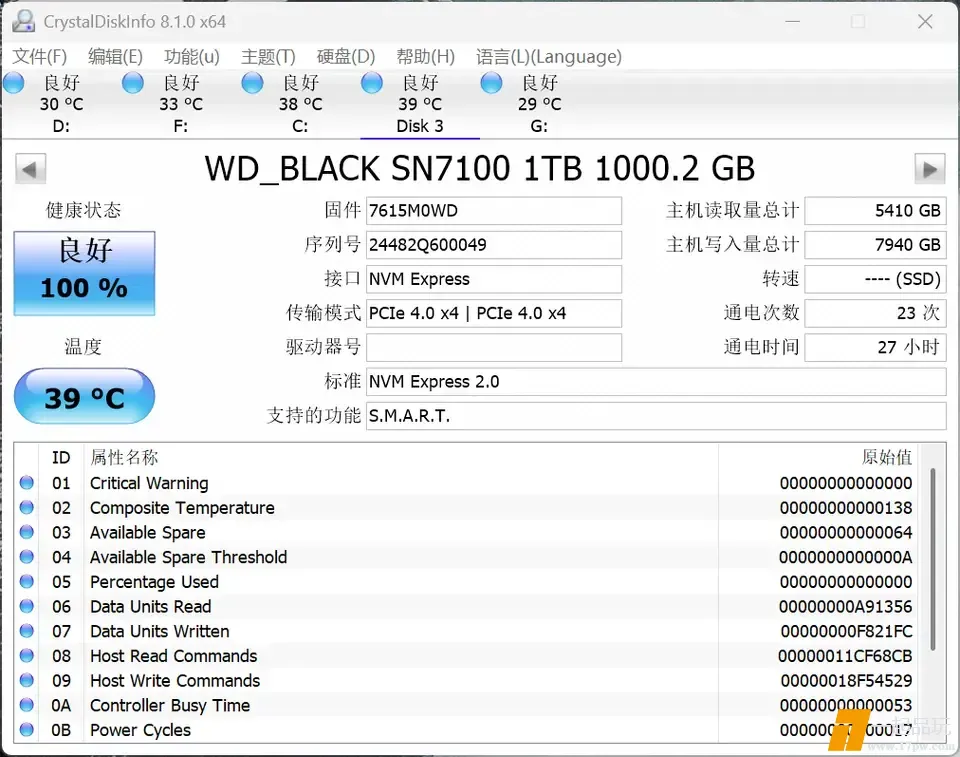Click status dot for Composite Temperature row

26,507
